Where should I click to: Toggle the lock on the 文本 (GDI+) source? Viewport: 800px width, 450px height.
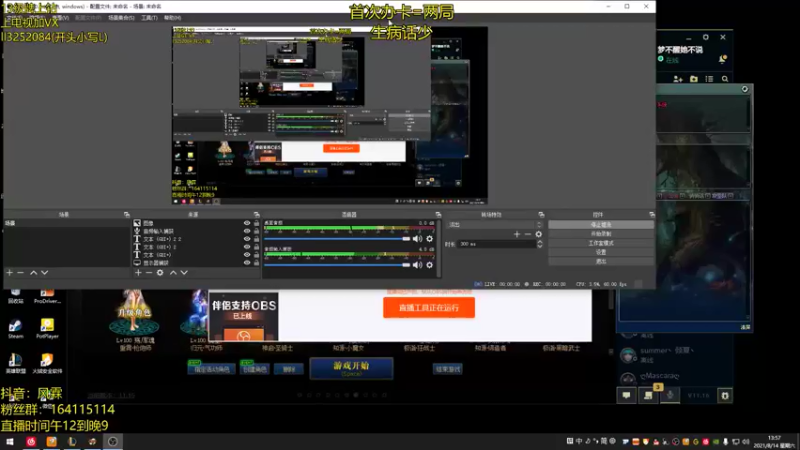(x=257, y=255)
